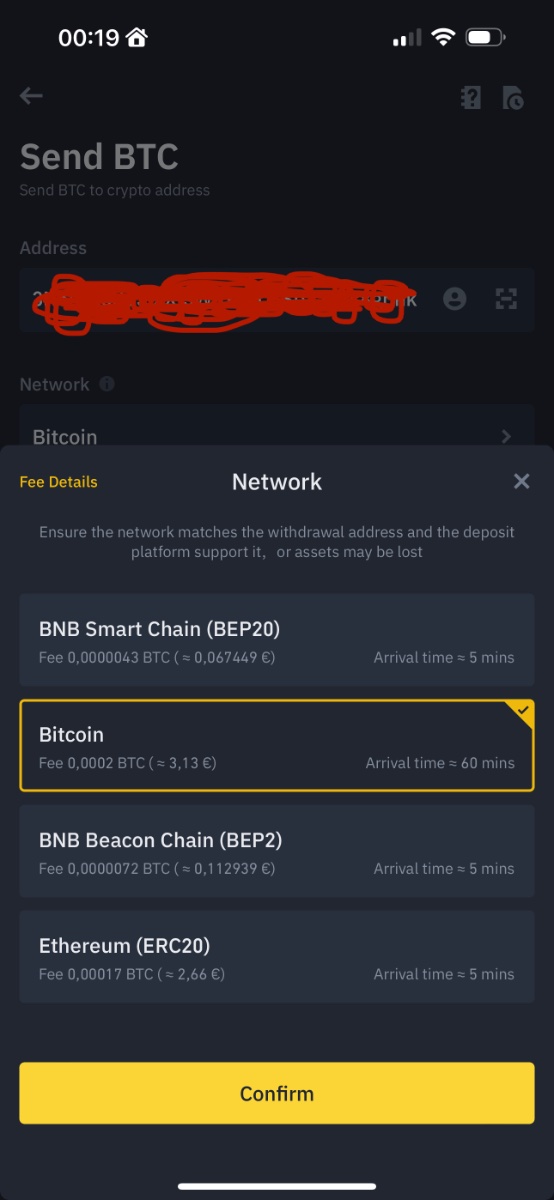
Task: Tap the Wi-Fi status icon
Action: [x=442, y=38]
